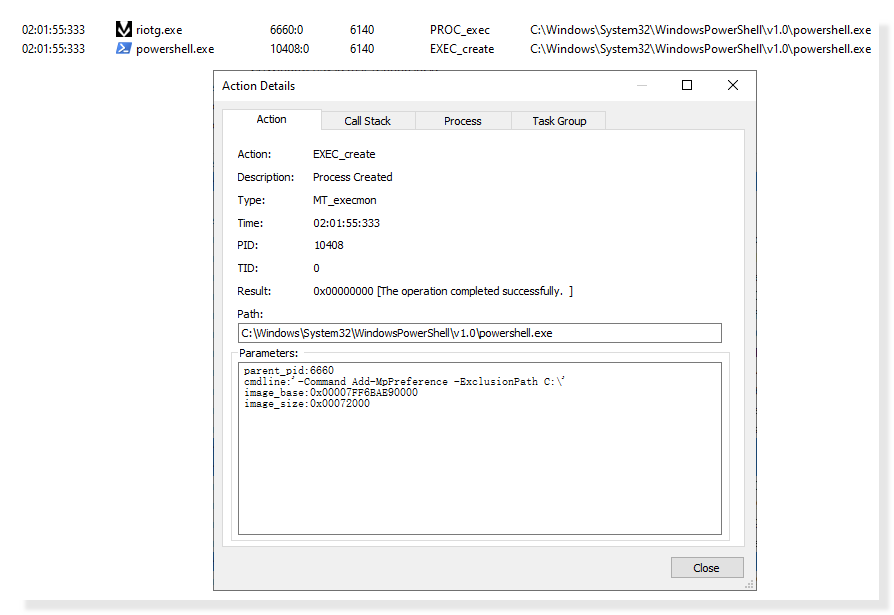Screen dimensions: 894x615
Task: Click the EXEC_create cell in the event list
Action: pos(462,49)
